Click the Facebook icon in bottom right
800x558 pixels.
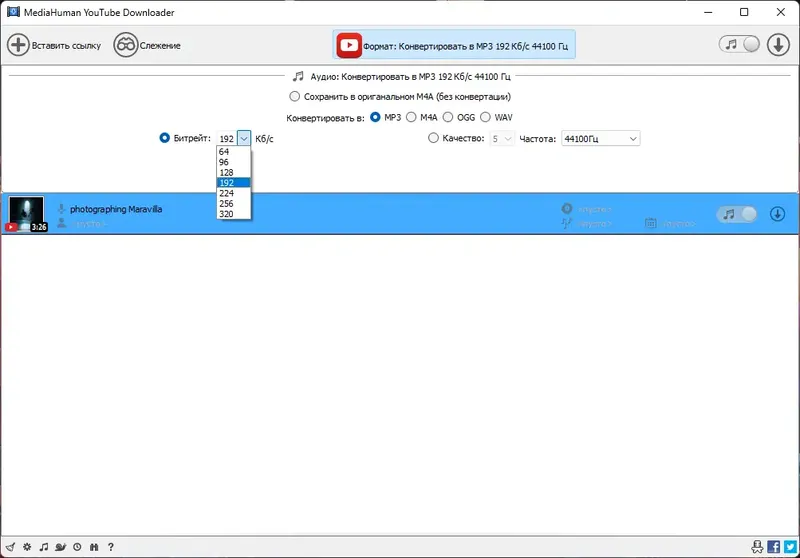click(773, 547)
